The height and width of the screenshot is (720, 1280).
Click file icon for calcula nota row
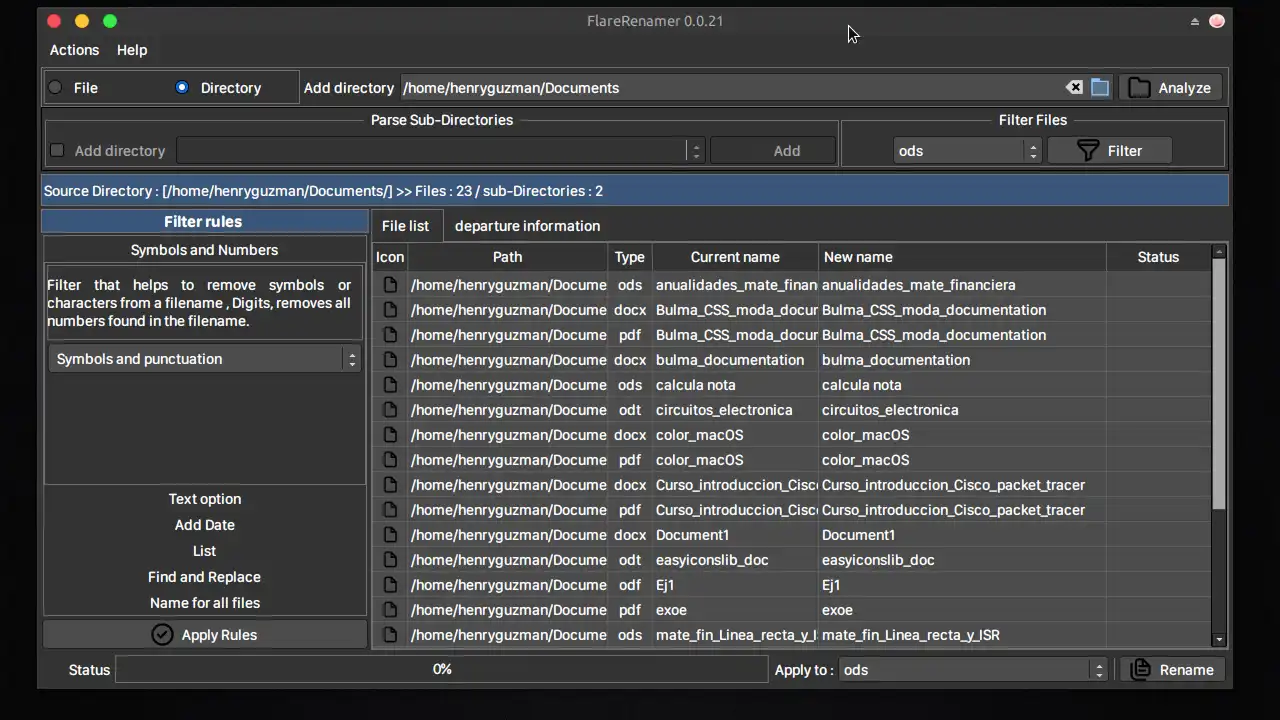point(390,385)
